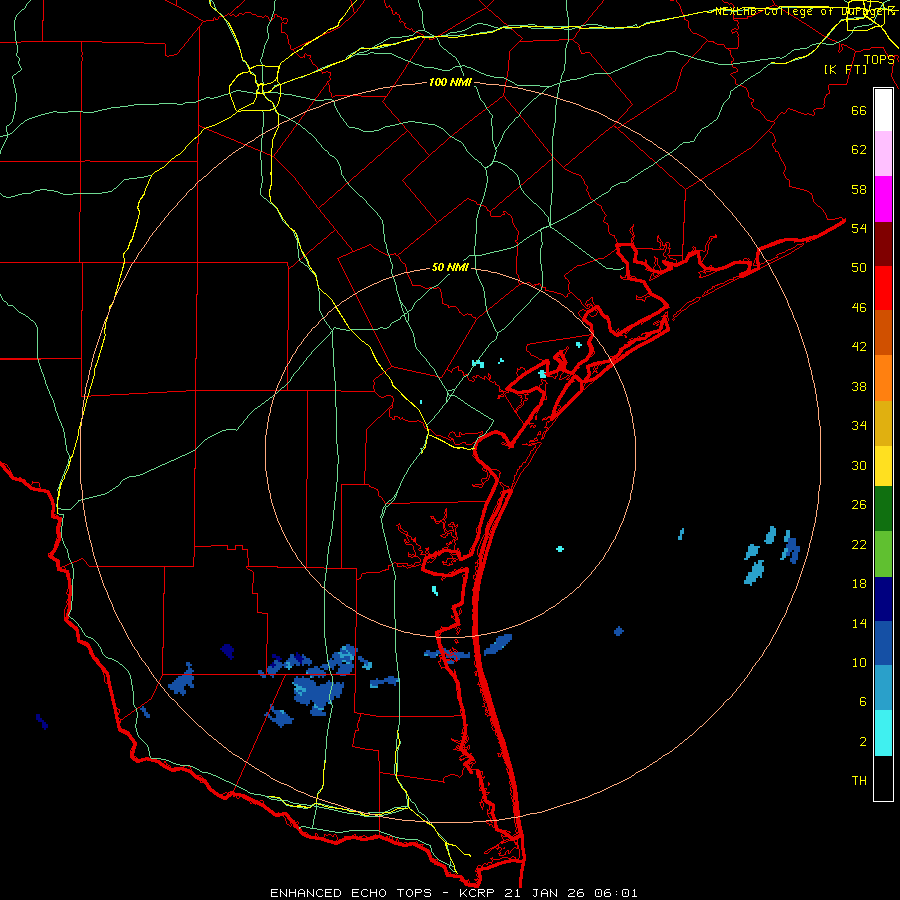Screen dimensions: 900x900
Task: Select the navy swatch between 14 and 18
Action: [x=883, y=599]
